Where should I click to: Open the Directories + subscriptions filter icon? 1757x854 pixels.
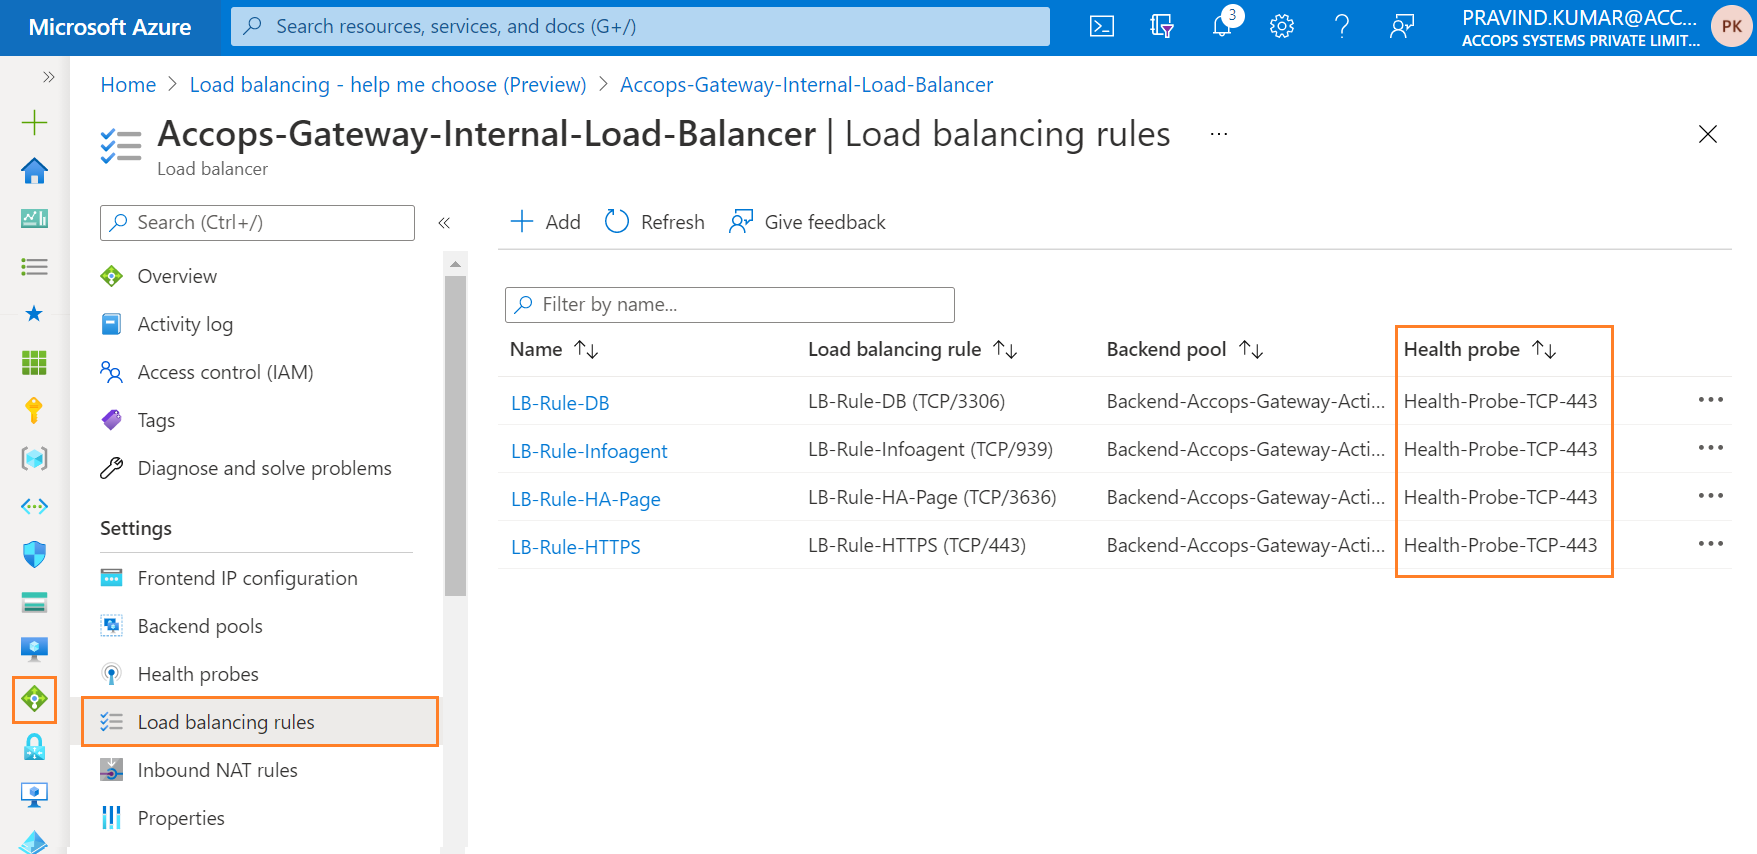coord(1161,27)
